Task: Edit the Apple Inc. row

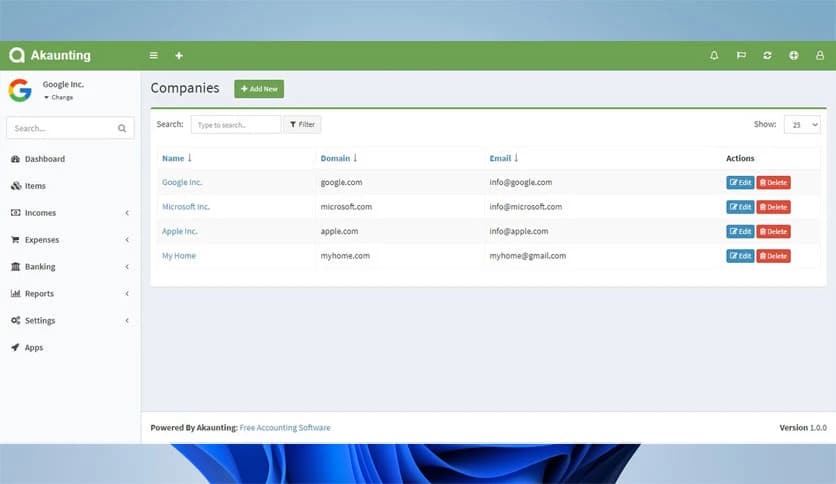Action: point(740,231)
